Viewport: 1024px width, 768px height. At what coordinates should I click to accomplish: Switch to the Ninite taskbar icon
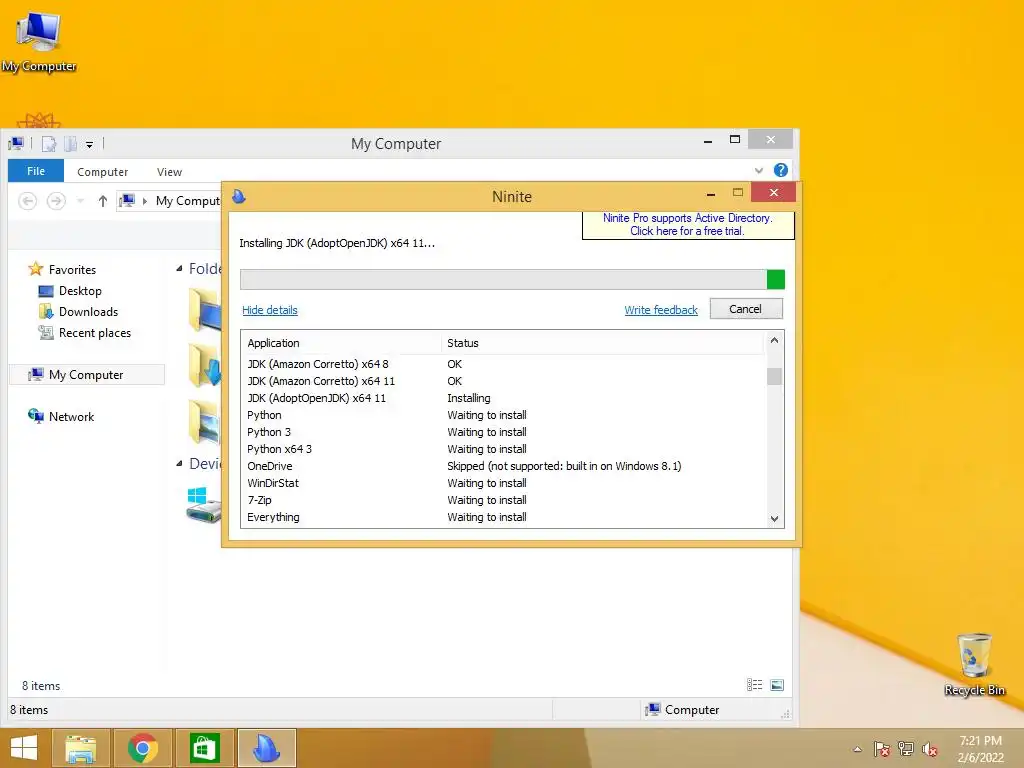(x=266, y=748)
